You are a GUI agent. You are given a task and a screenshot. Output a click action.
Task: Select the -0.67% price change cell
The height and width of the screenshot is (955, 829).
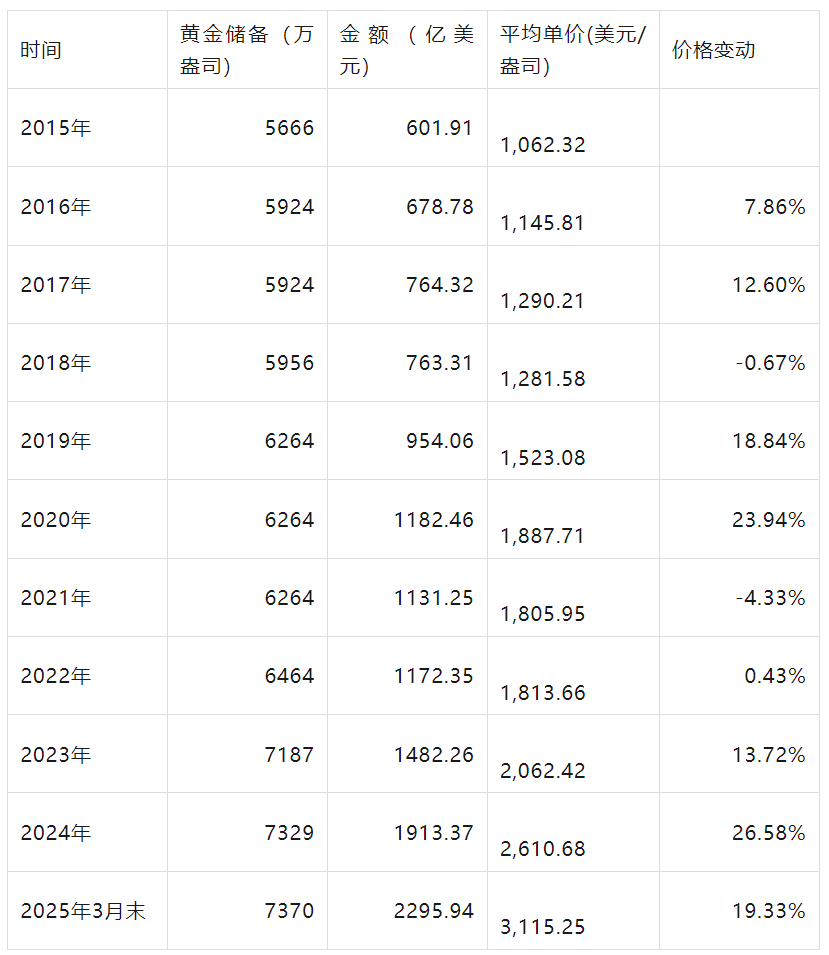tap(739, 362)
